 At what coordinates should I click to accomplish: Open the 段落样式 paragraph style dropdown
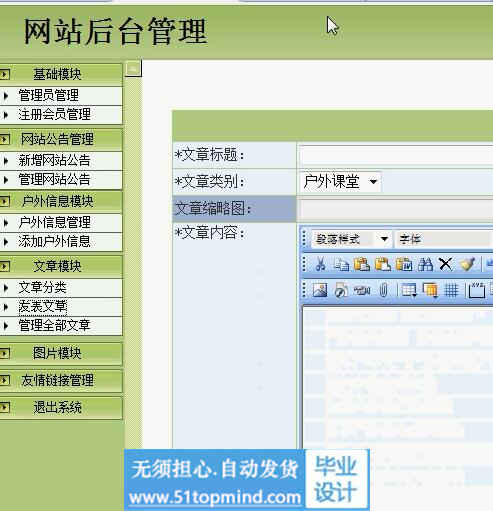(x=351, y=239)
